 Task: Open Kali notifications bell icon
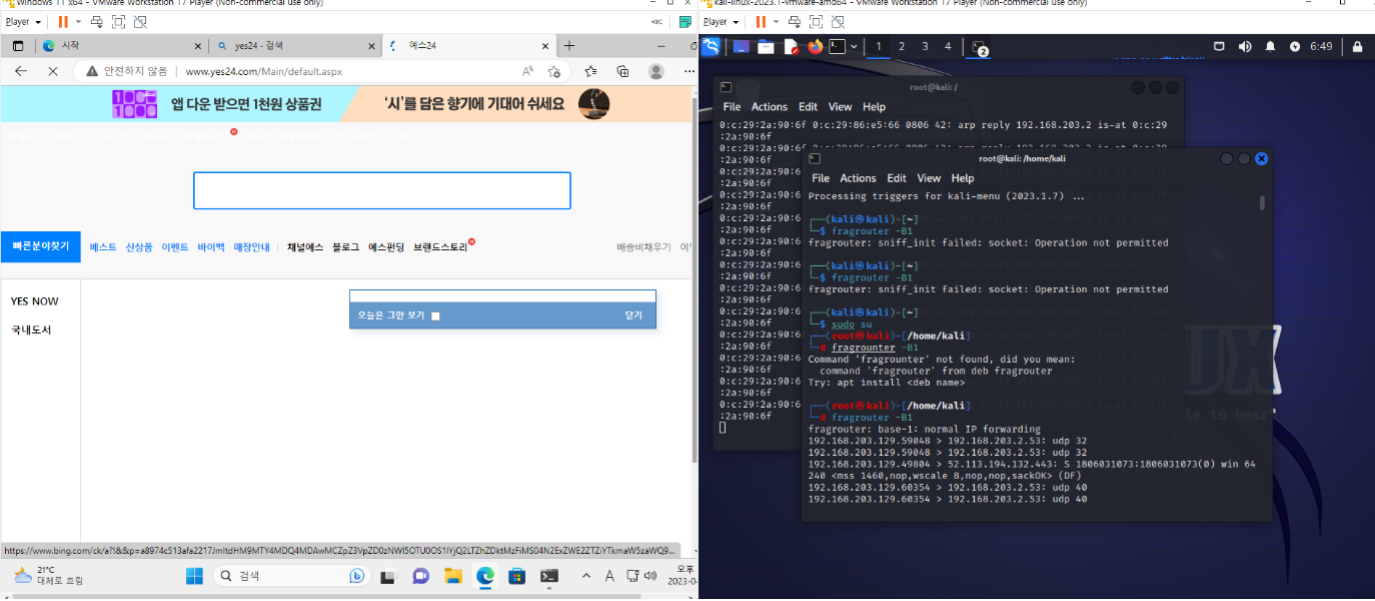pos(1270,46)
